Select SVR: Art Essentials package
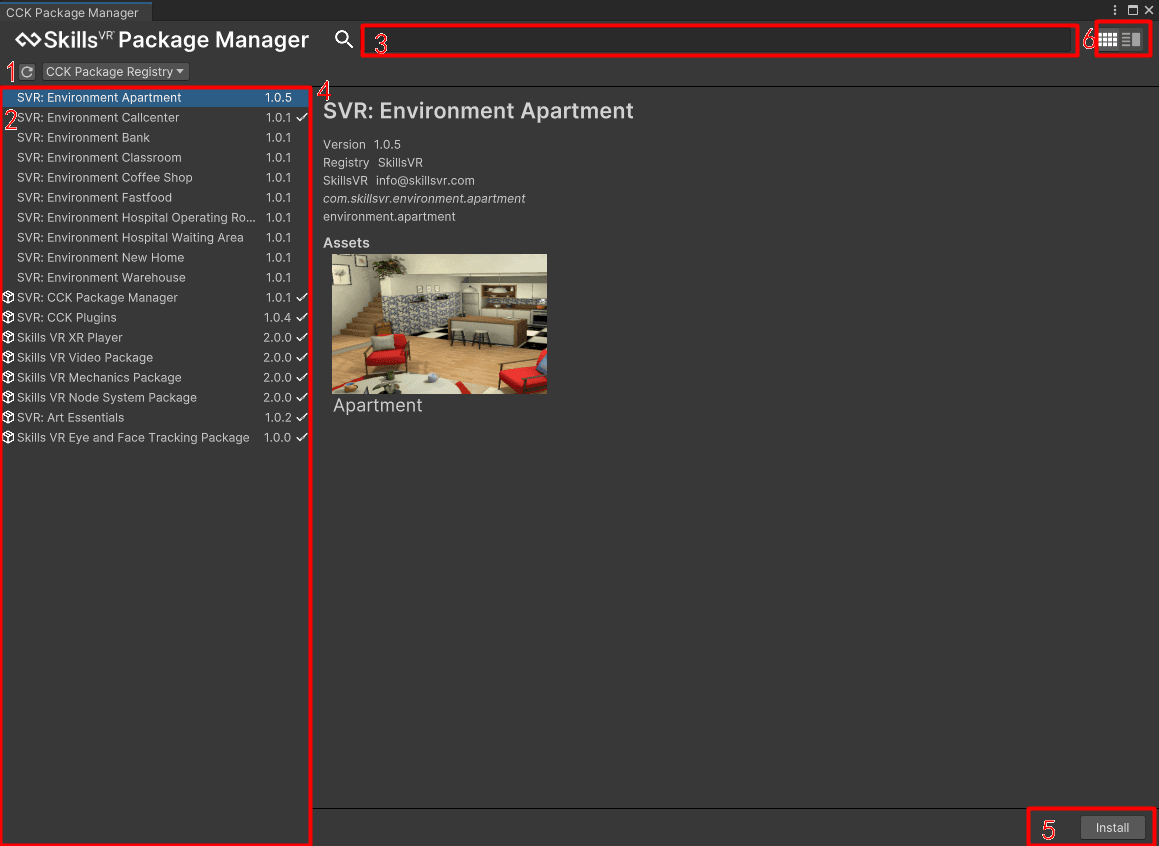Viewport: 1159px width, 846px height. tap(154, 417)
